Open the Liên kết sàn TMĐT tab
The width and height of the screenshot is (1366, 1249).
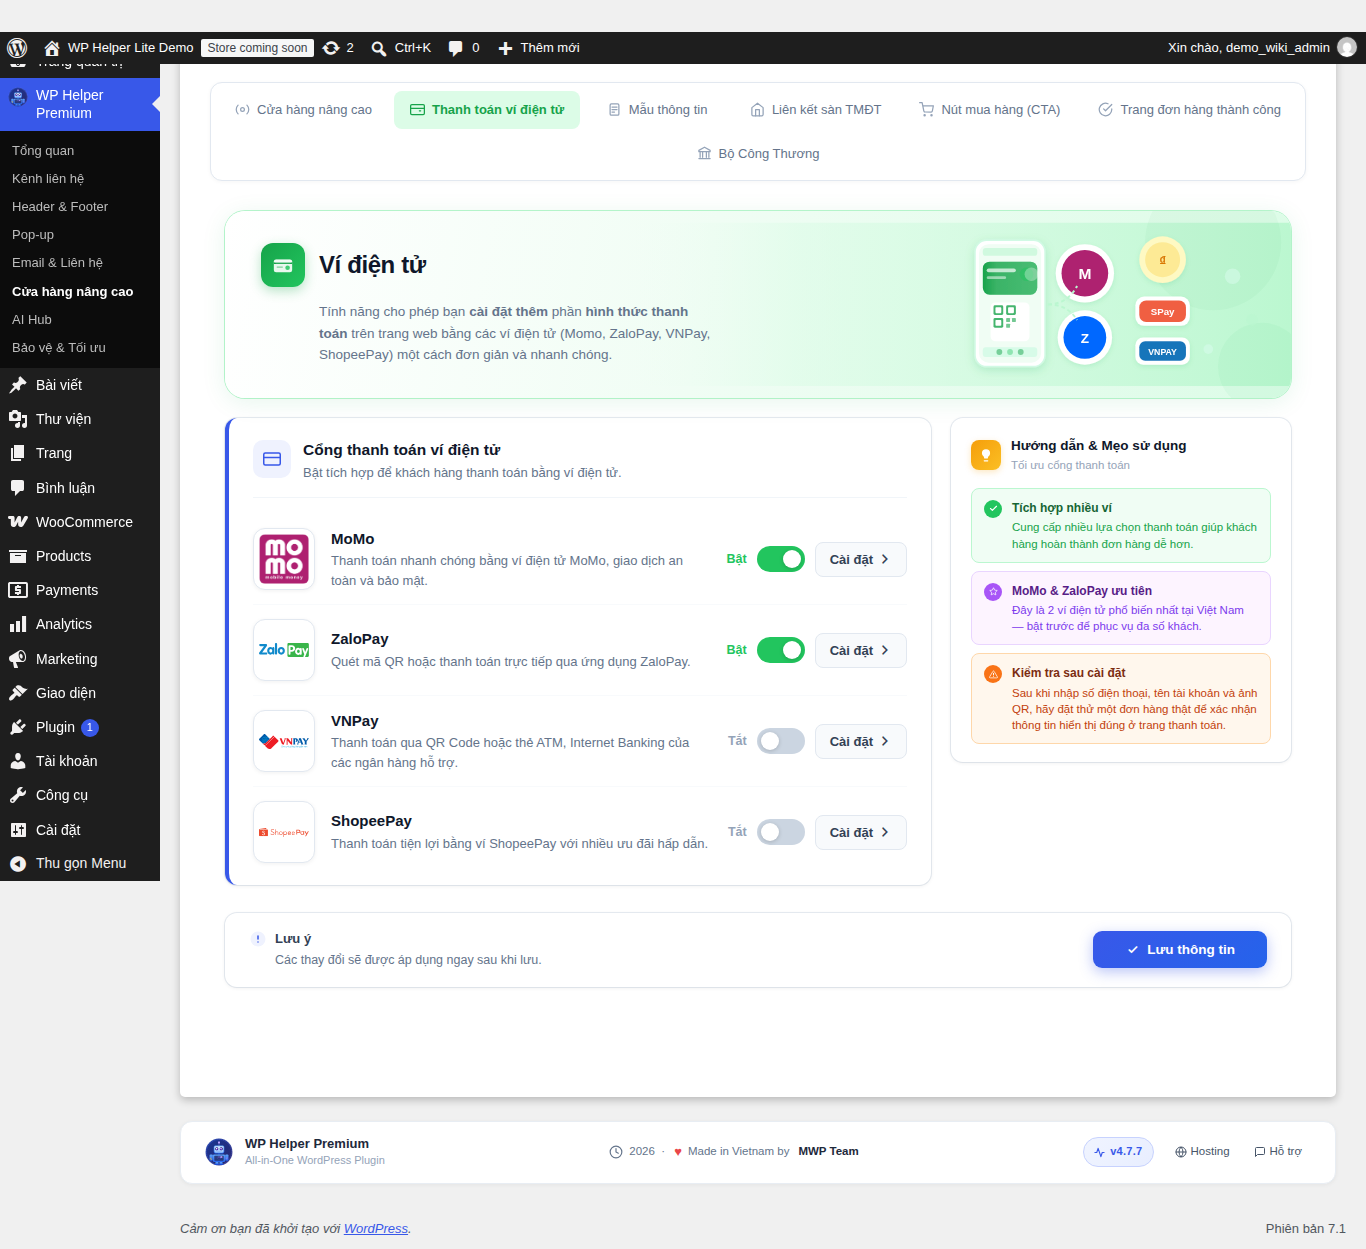tap(816, 110)
